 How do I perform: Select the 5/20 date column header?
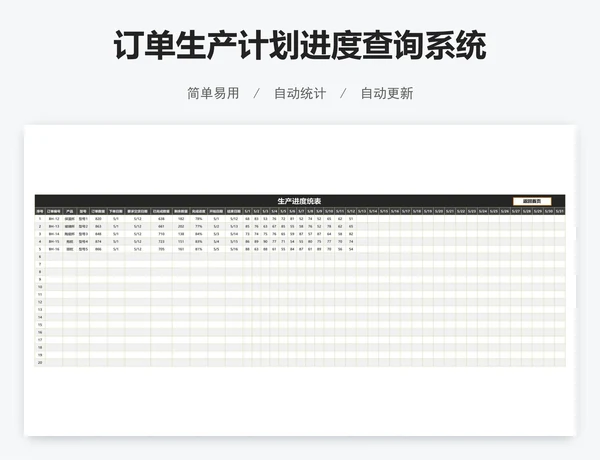(x=439, y=211)
